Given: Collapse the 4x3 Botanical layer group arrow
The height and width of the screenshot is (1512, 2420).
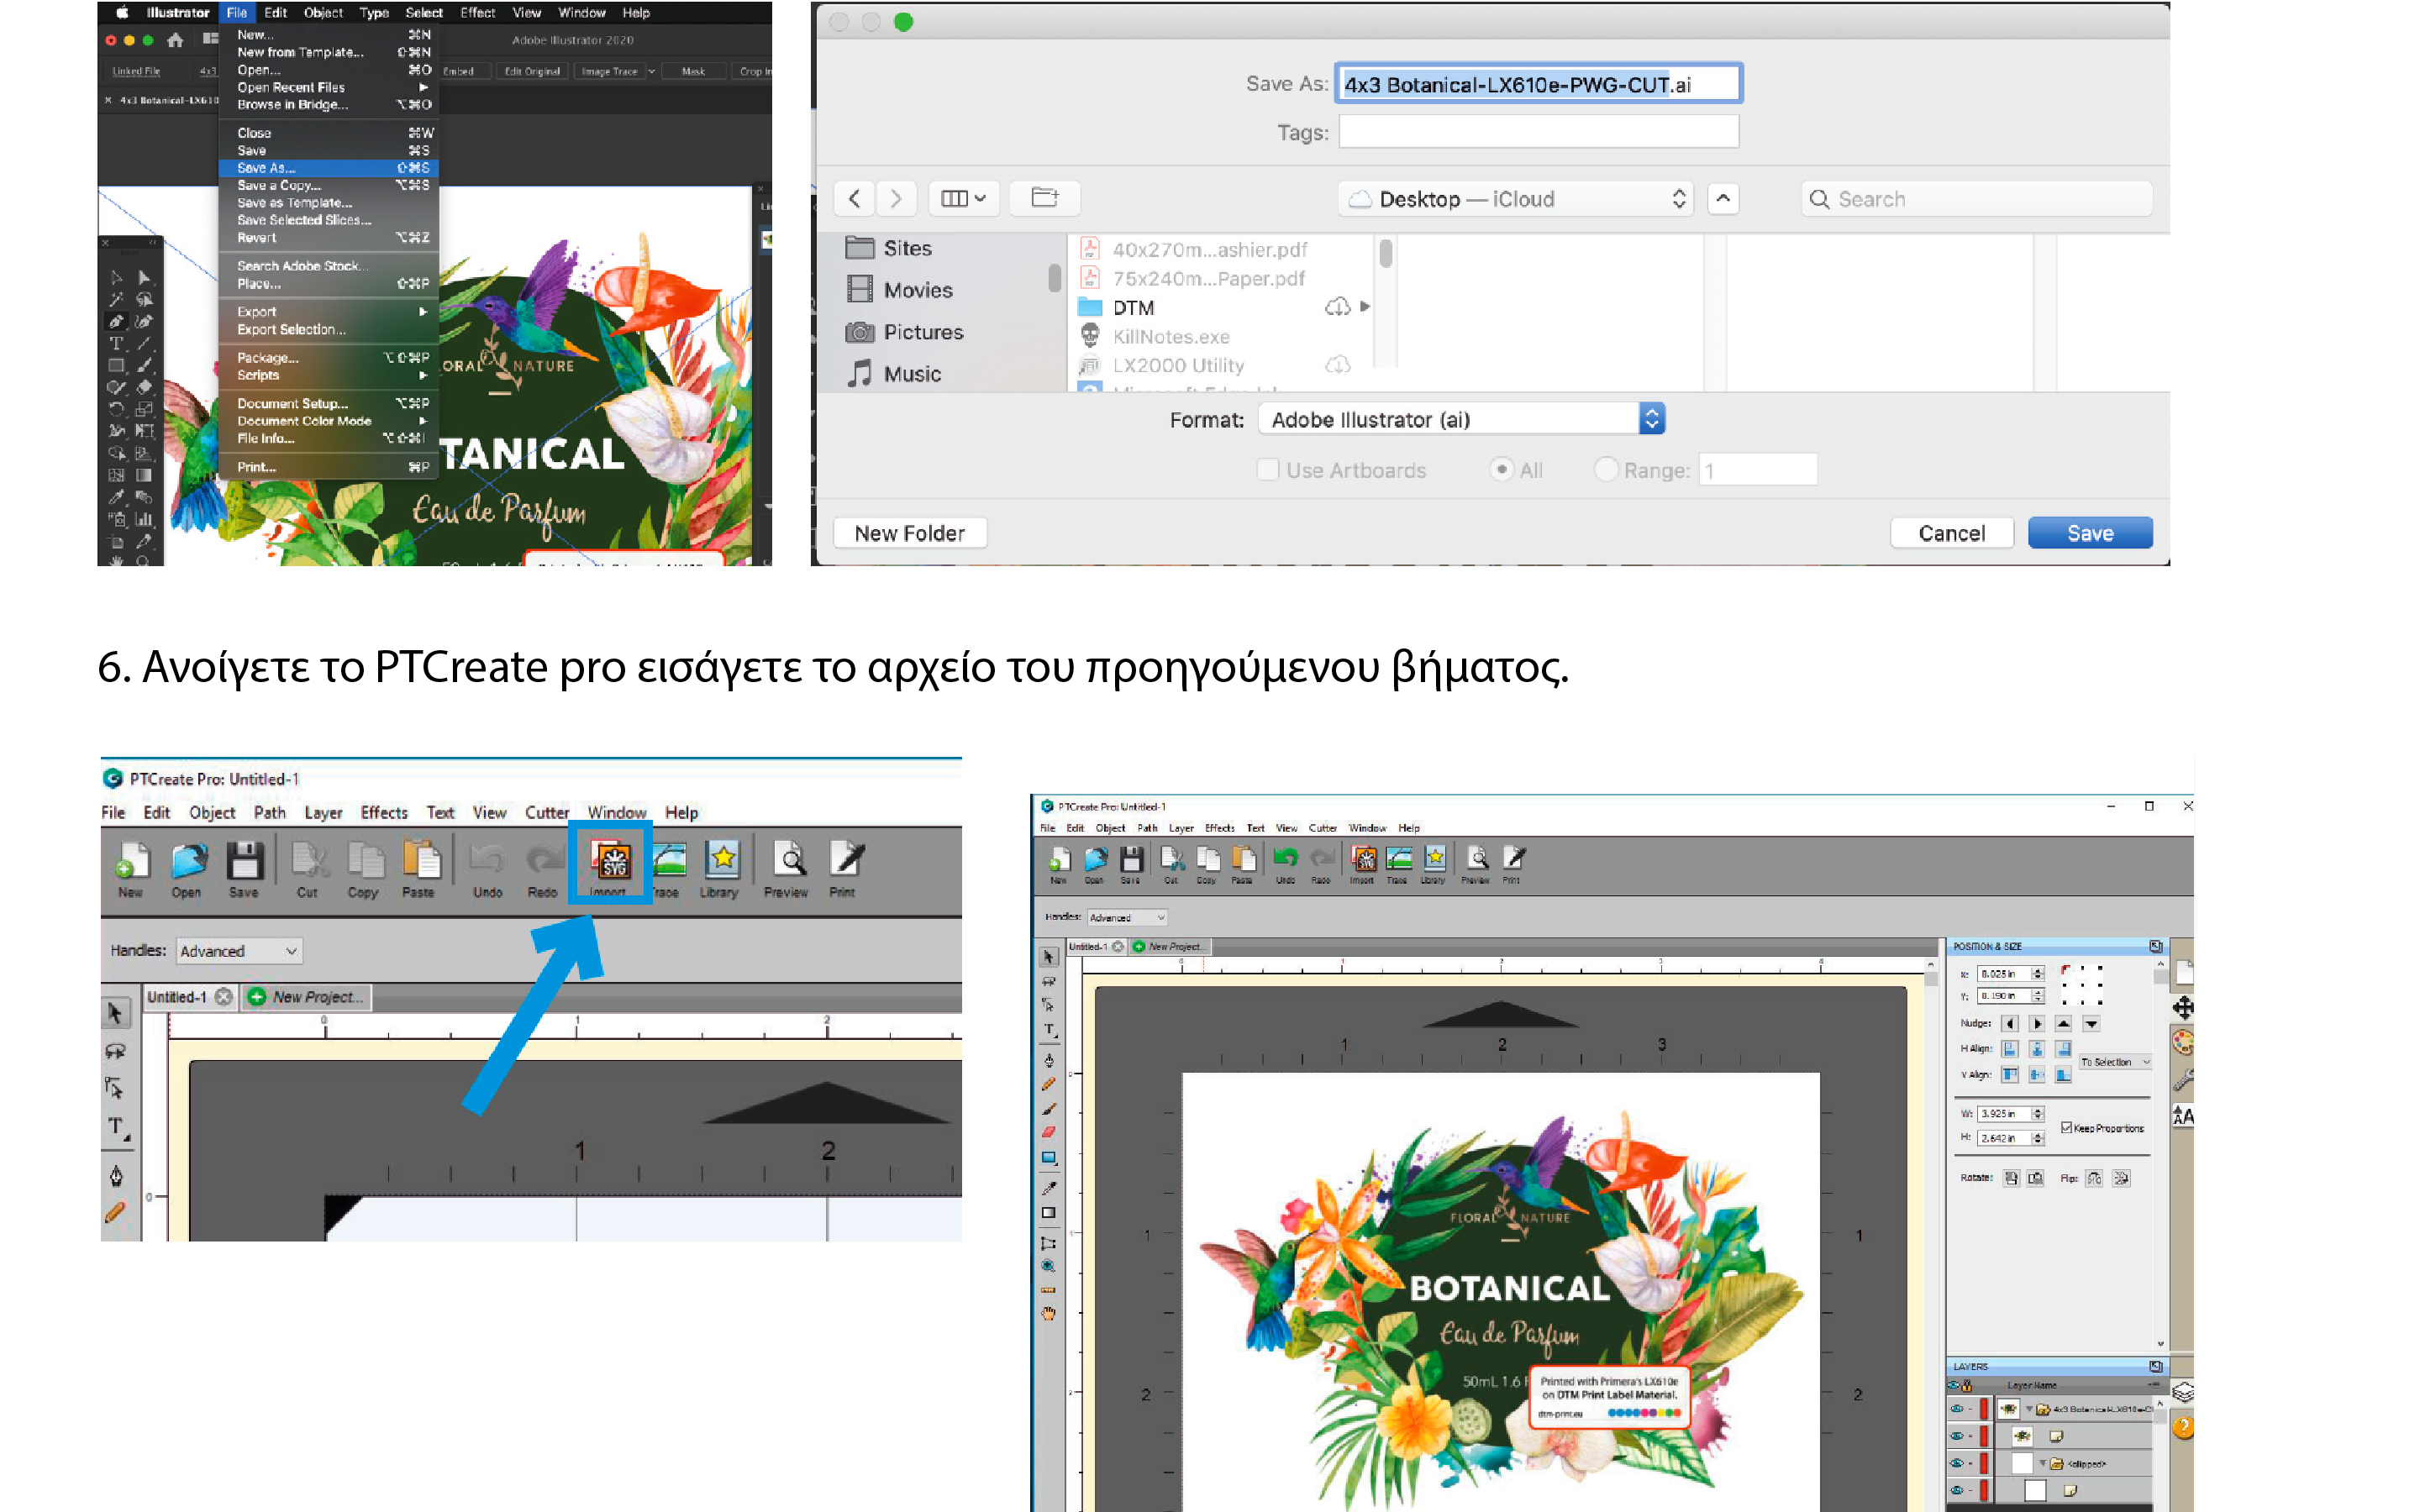Looking at the screenshot, I should tap(2029, 1409).
